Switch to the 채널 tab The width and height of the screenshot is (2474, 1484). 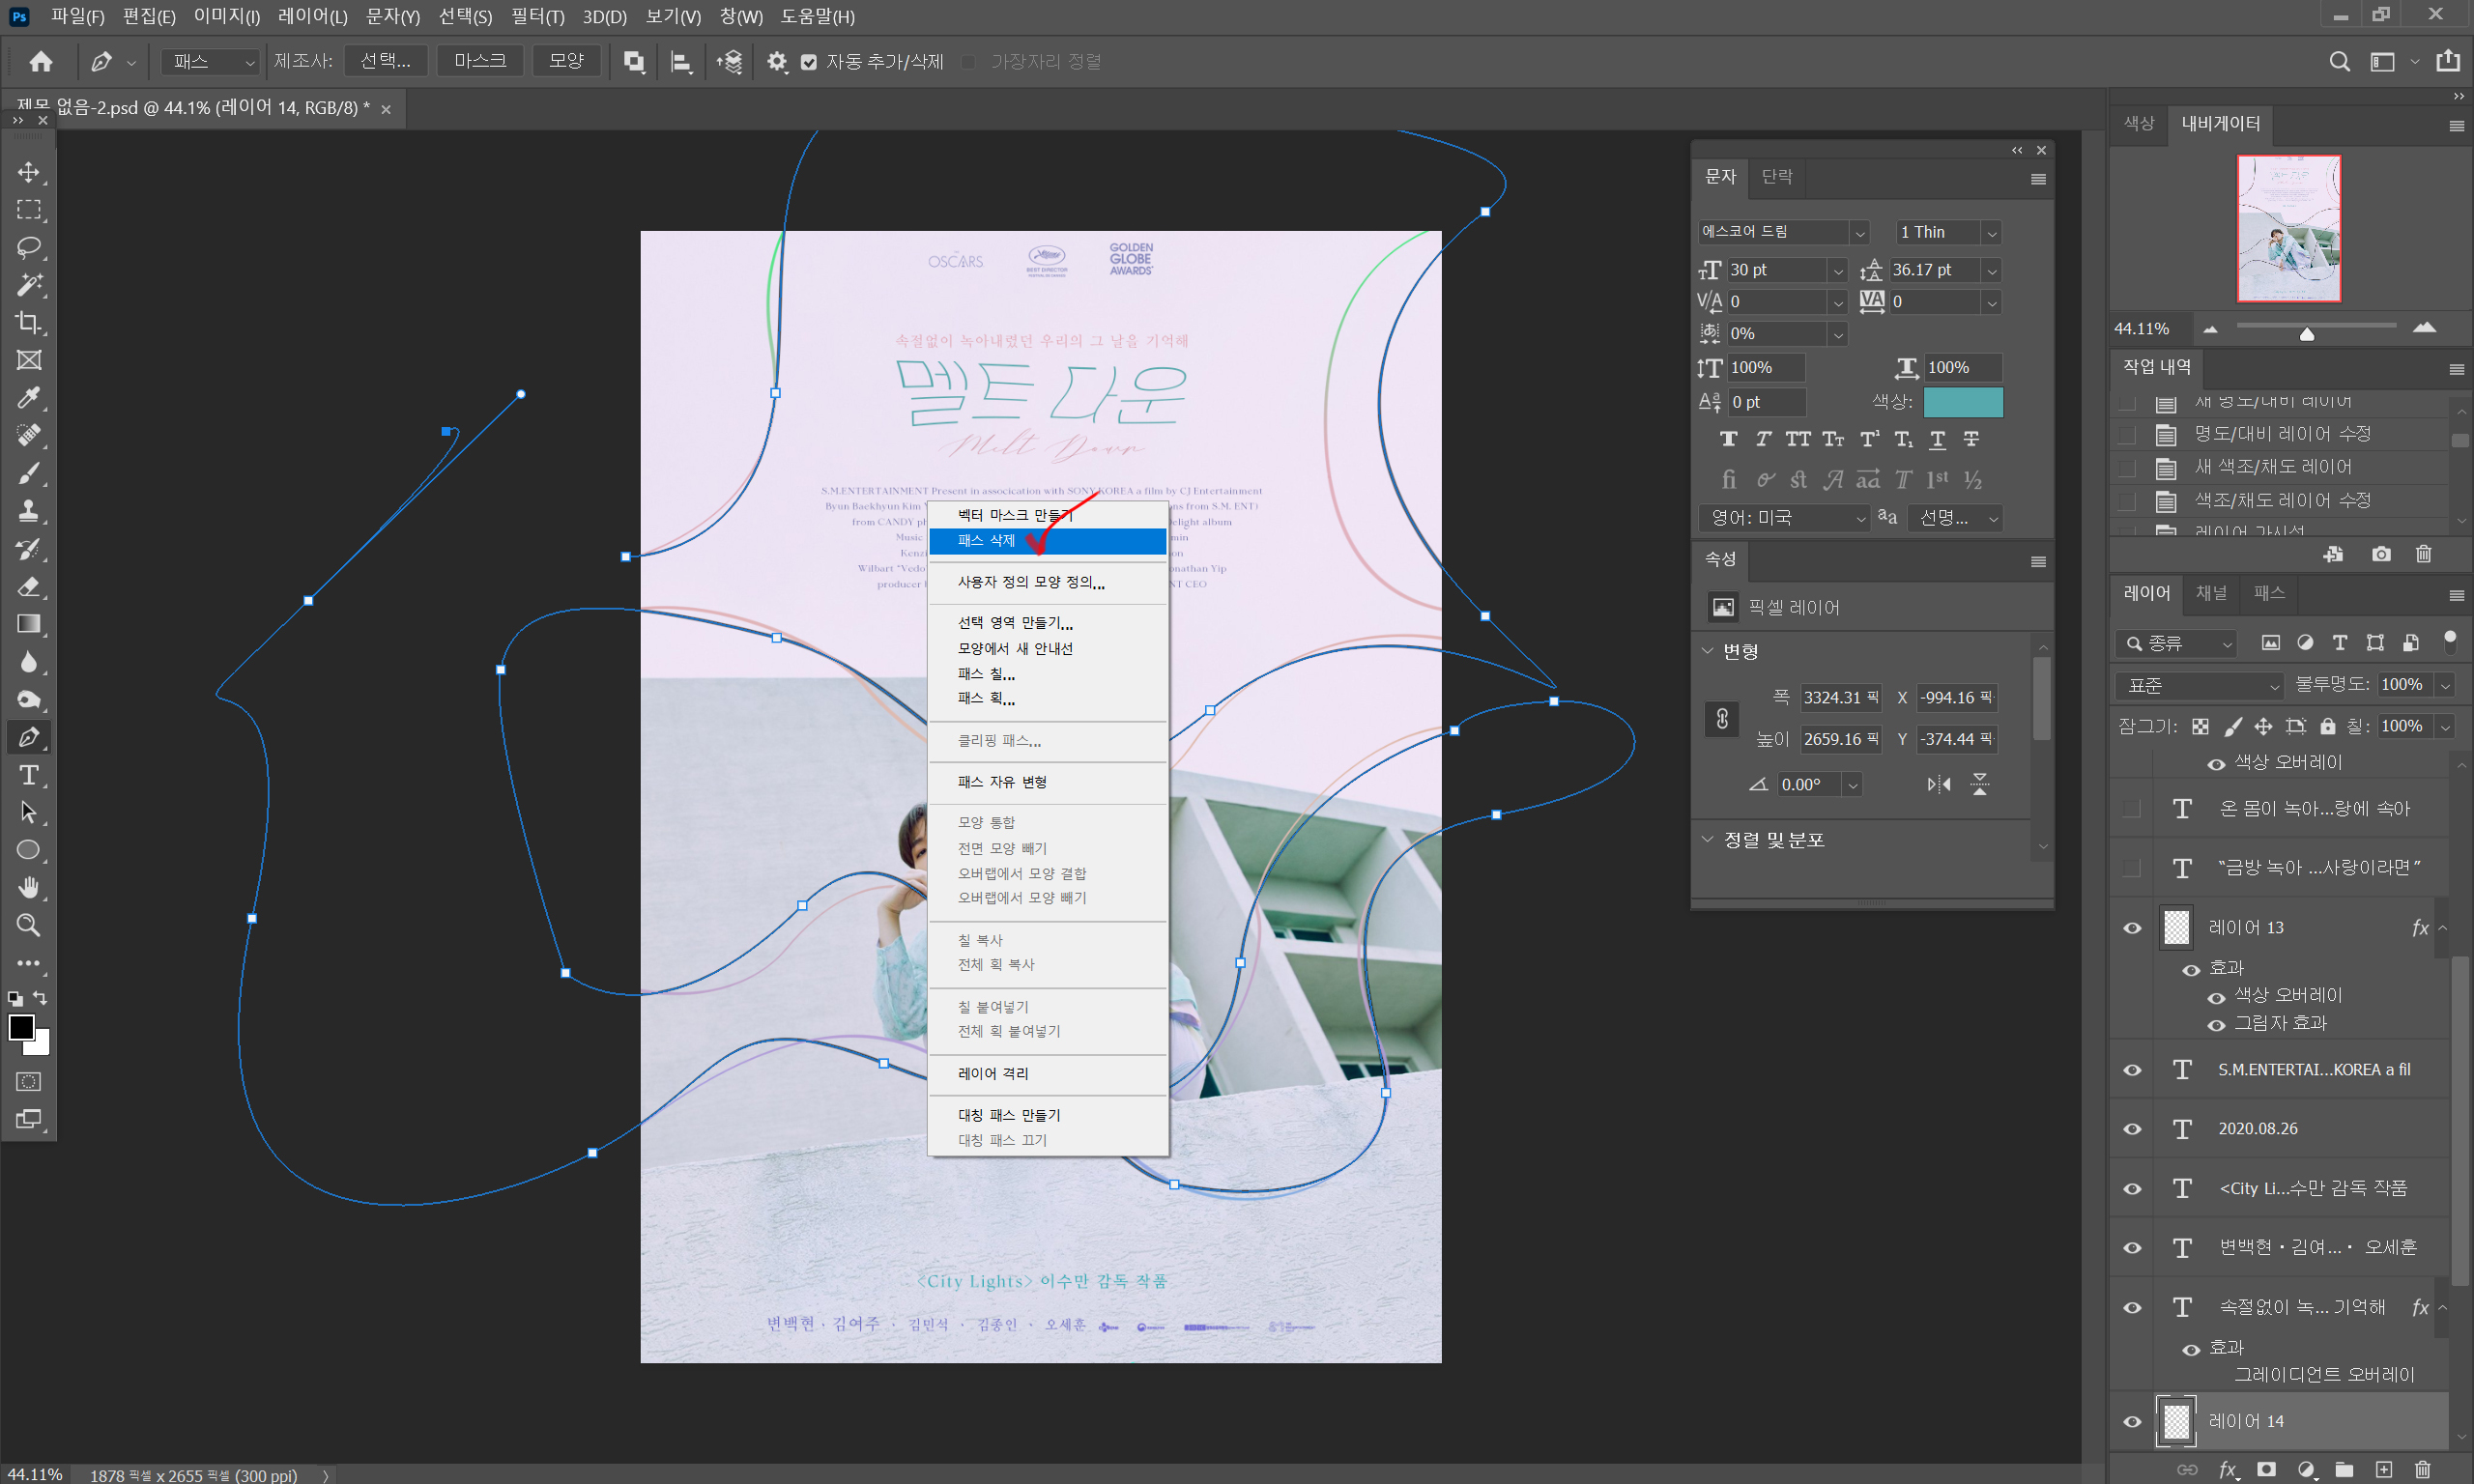coord(2210,593)
